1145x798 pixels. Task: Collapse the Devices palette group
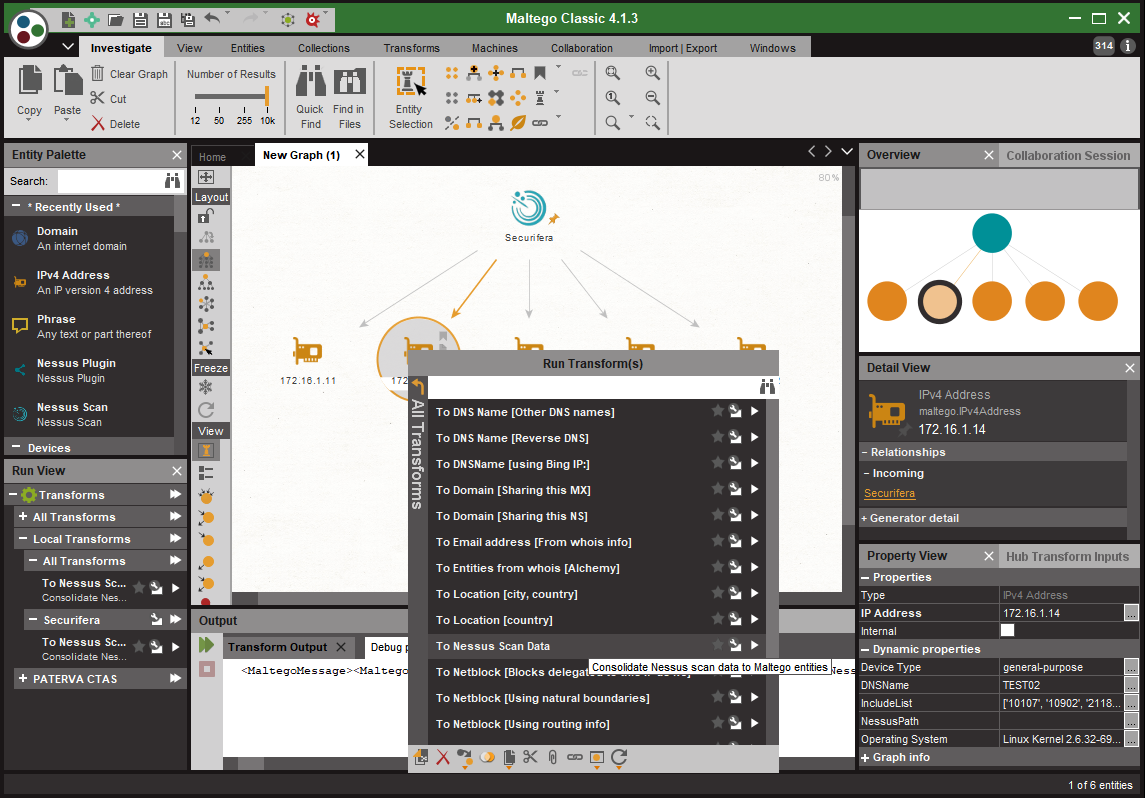click(x=16, y=447)
